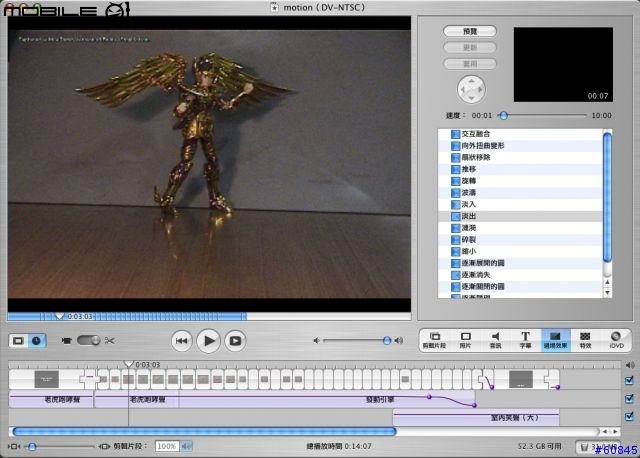Toggle the second audio track checkbox
Screen dimensions: 640x458
pos(629,416)
